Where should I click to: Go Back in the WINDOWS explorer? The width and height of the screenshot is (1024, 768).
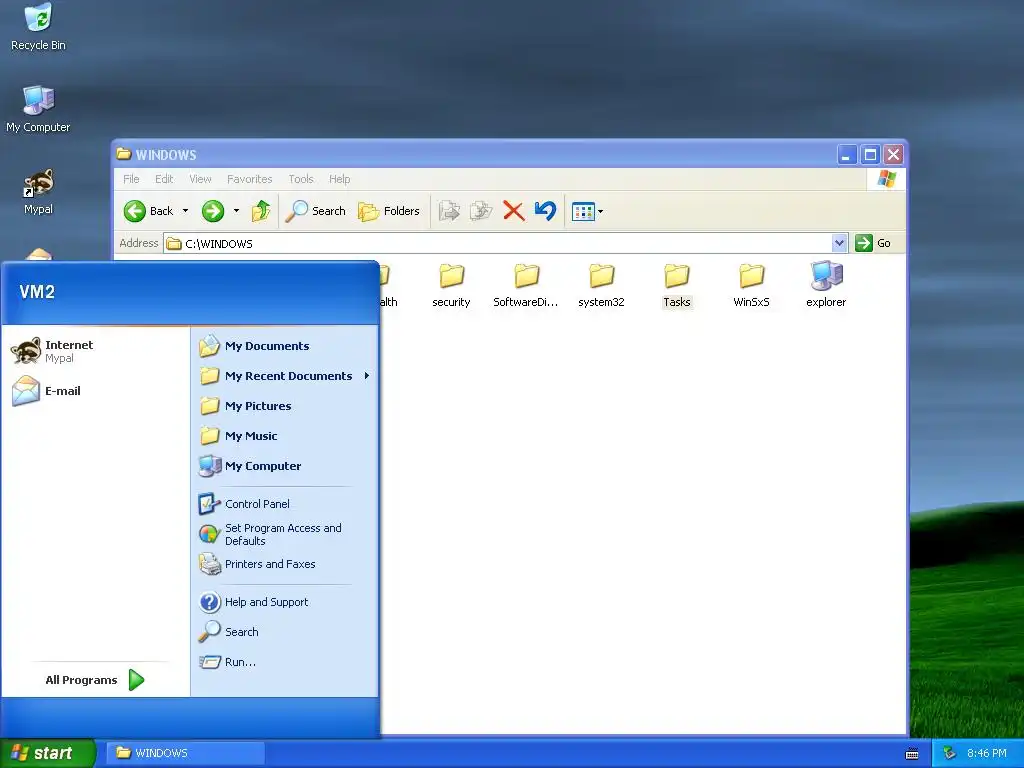(149, 211)
